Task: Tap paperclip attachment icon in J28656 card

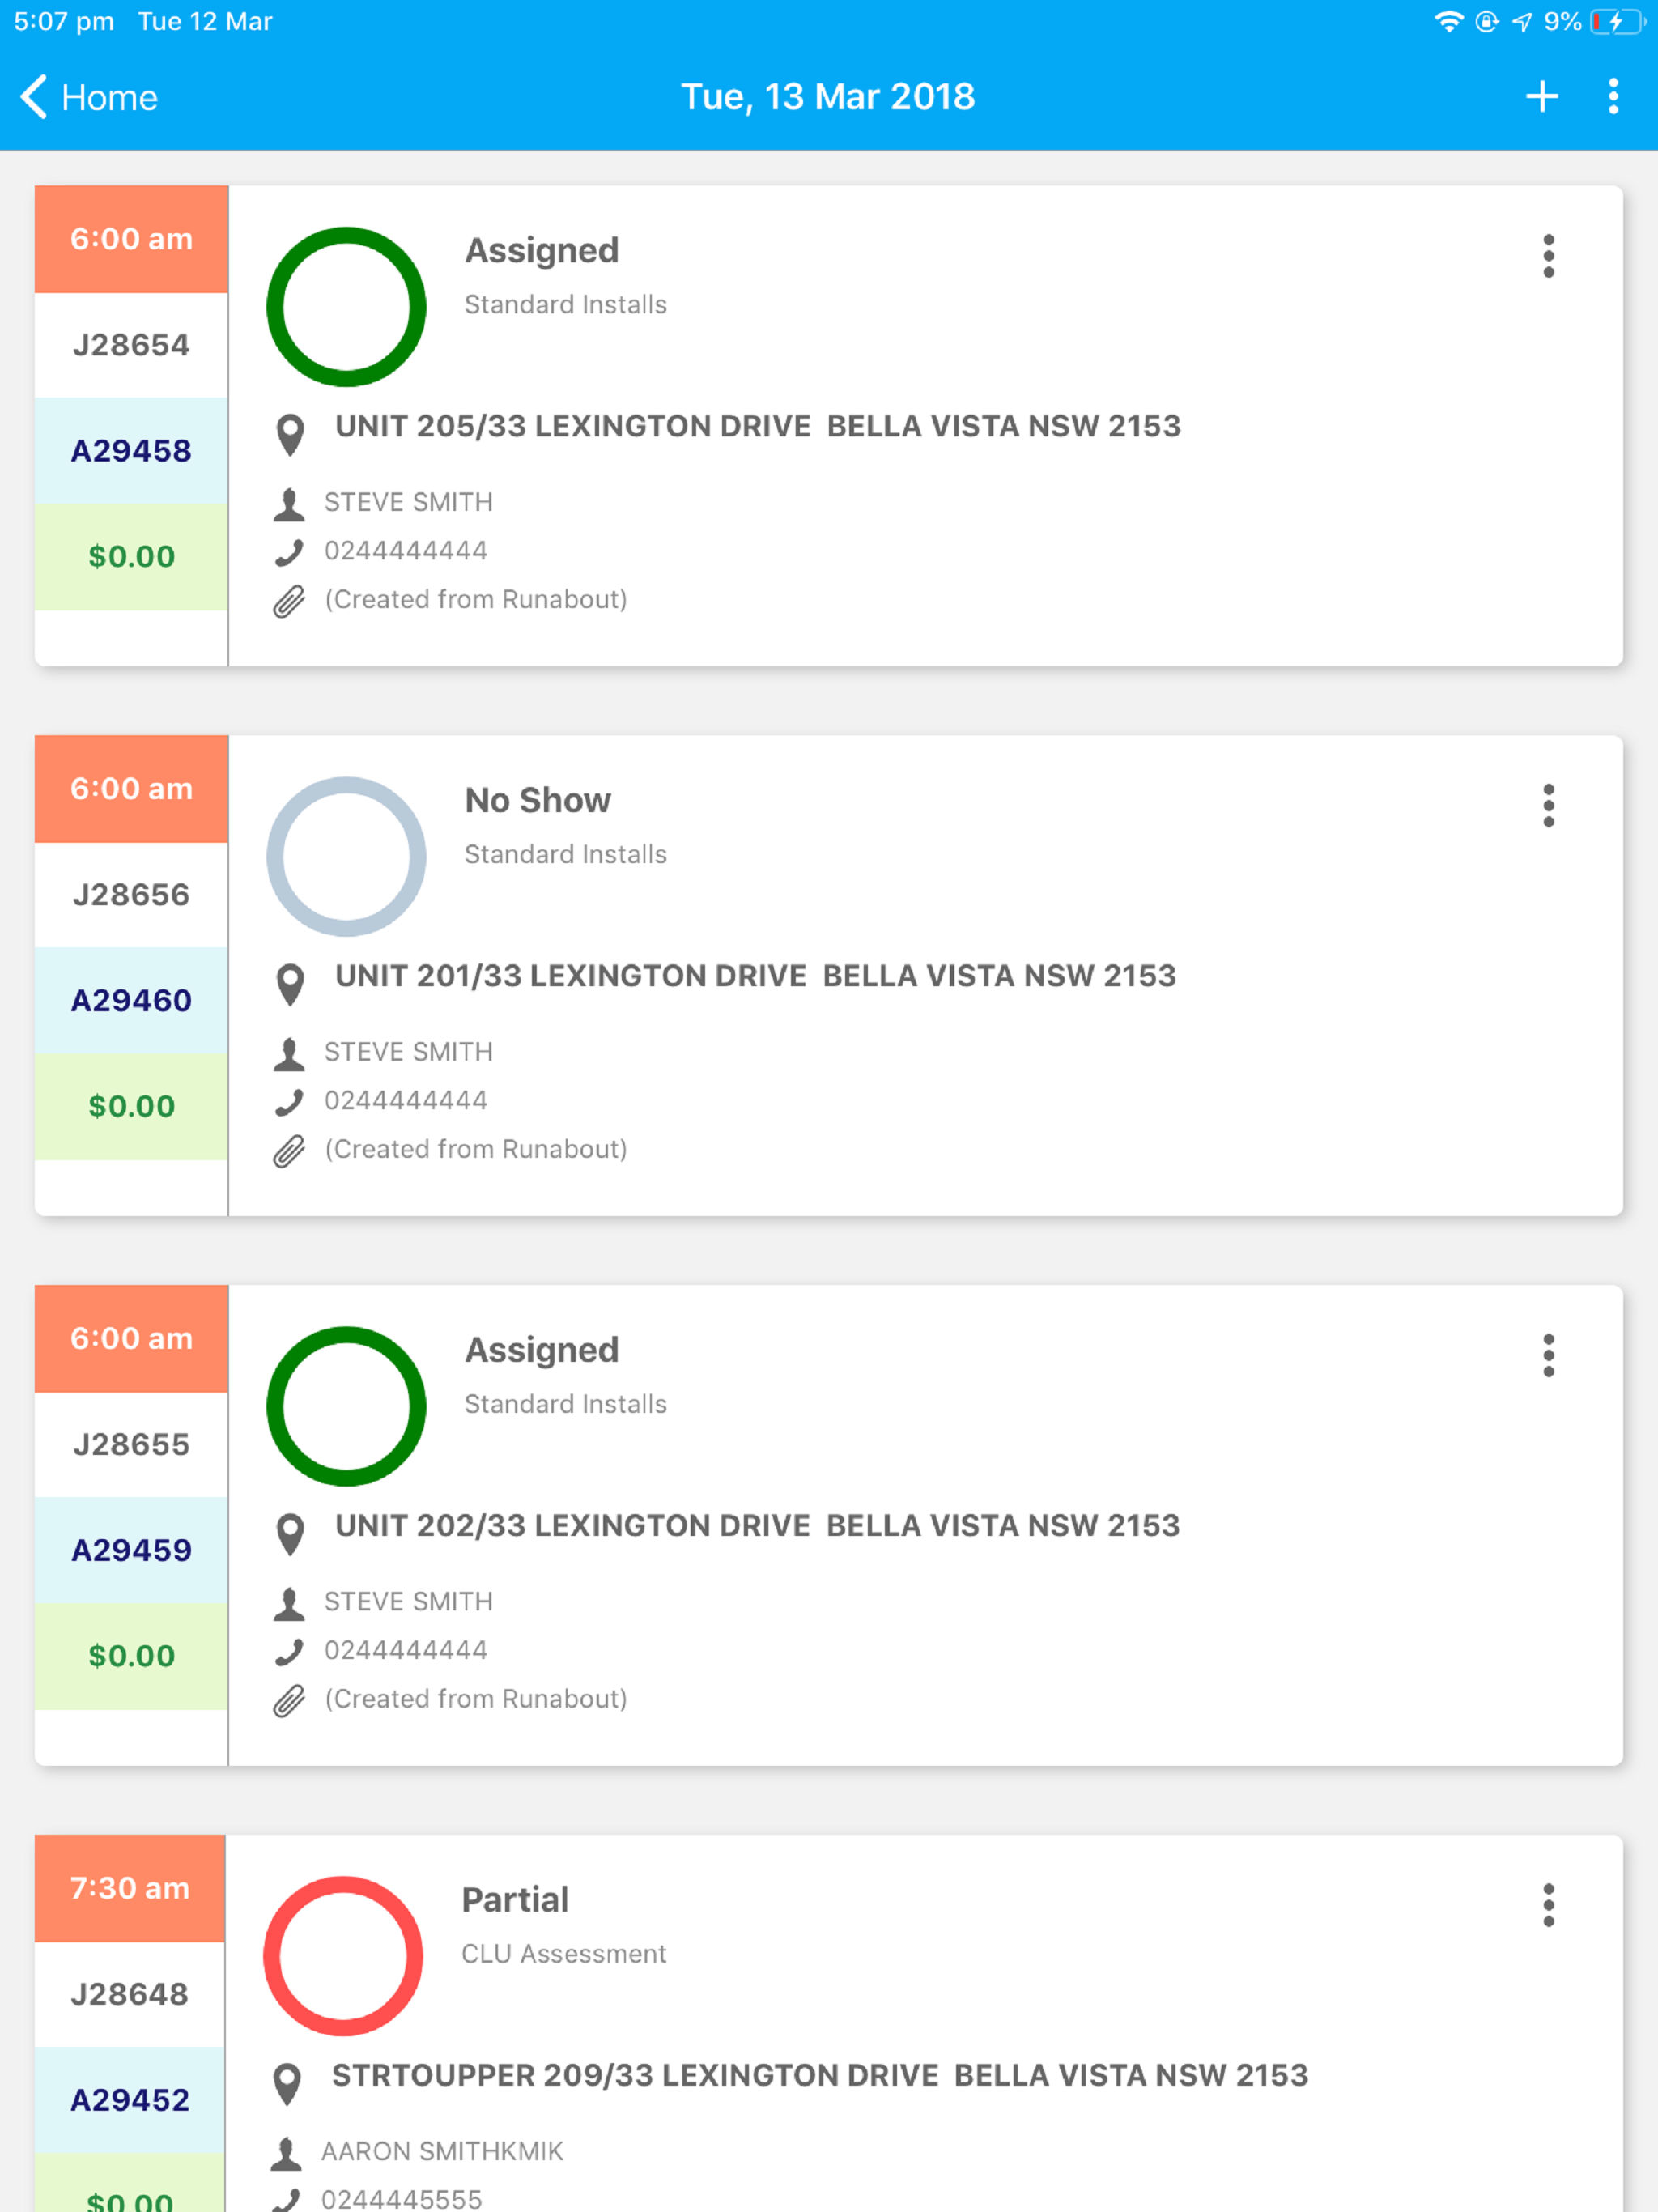Action: [289, 1151]
